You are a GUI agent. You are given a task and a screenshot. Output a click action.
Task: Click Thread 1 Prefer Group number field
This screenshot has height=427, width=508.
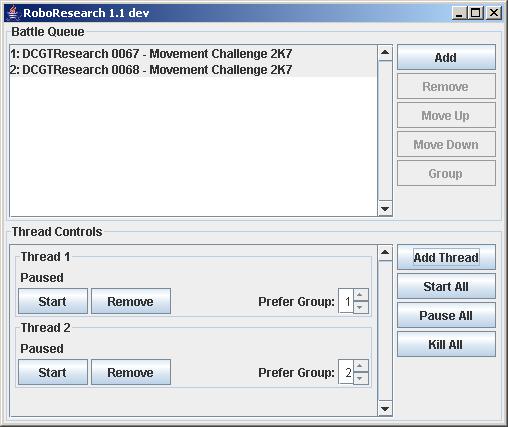(346, 301)
